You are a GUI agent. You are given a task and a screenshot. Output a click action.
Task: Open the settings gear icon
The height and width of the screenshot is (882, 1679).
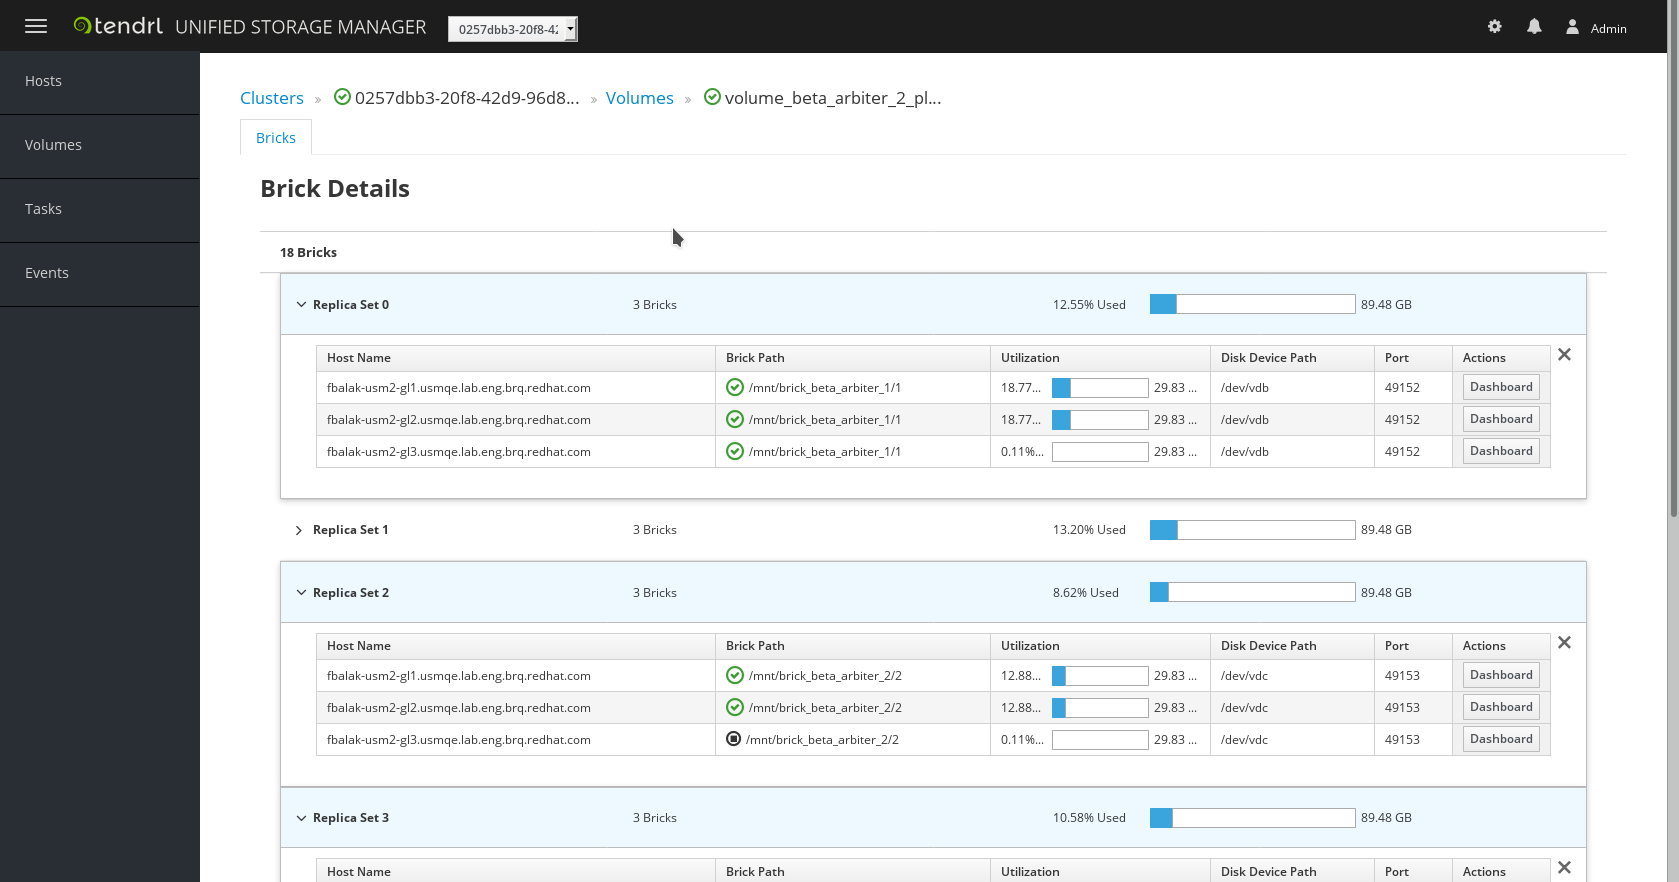(1494, 27)
